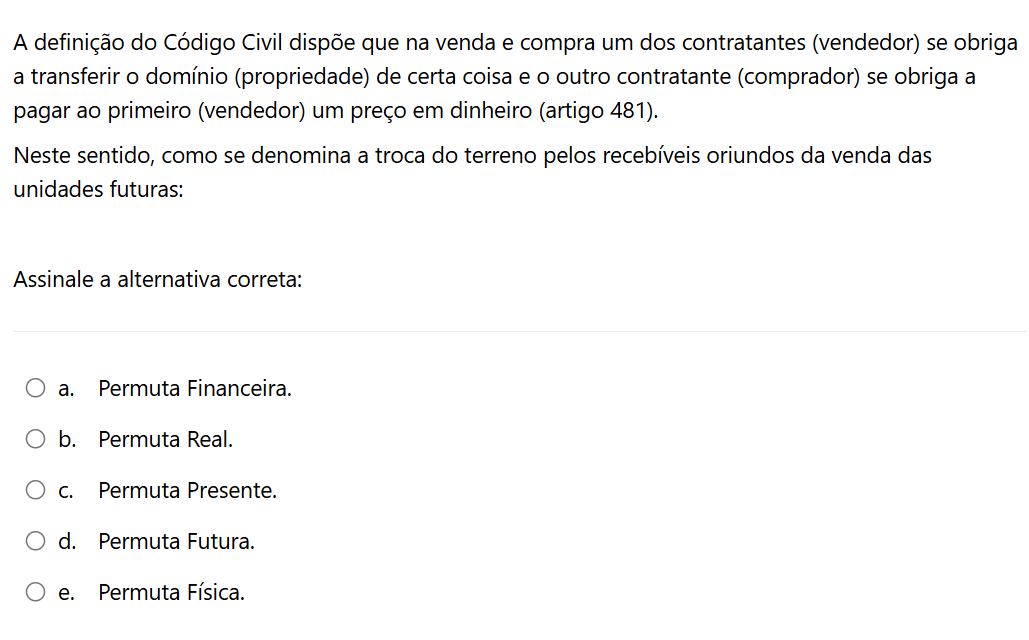This screenshot has width=1029, height=640.
Task: Choose the radio button beside Permuta Real
Action: 35,439
